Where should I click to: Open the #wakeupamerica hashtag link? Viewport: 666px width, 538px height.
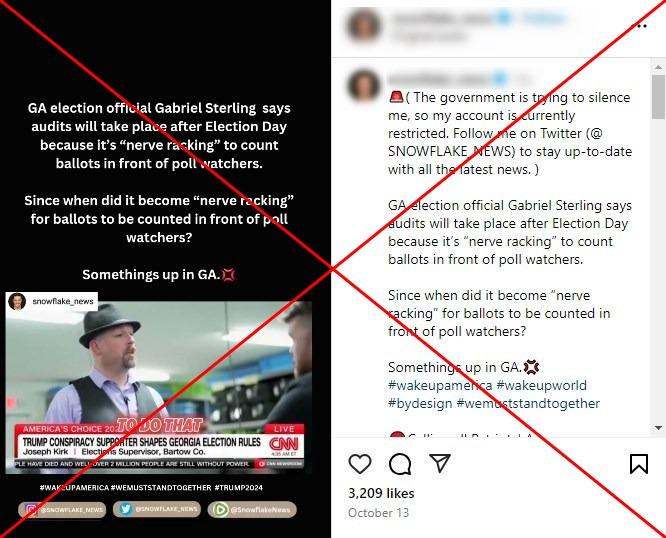coord(440,385)
